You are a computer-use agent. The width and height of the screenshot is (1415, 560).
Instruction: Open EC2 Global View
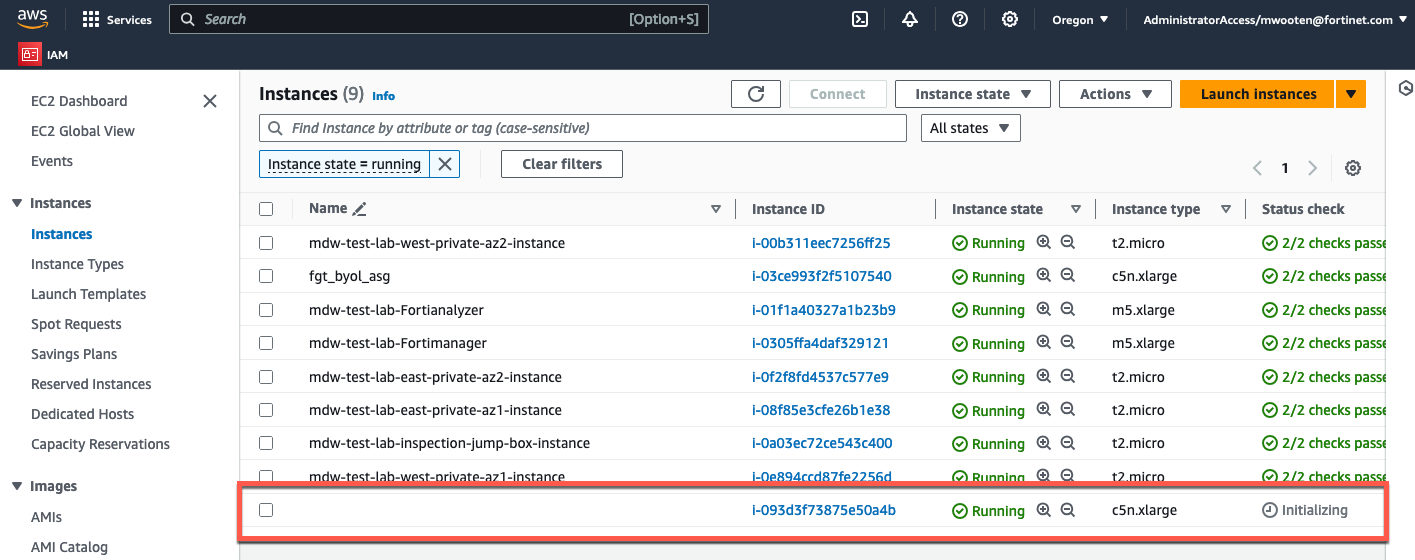[x=83, y=131]
